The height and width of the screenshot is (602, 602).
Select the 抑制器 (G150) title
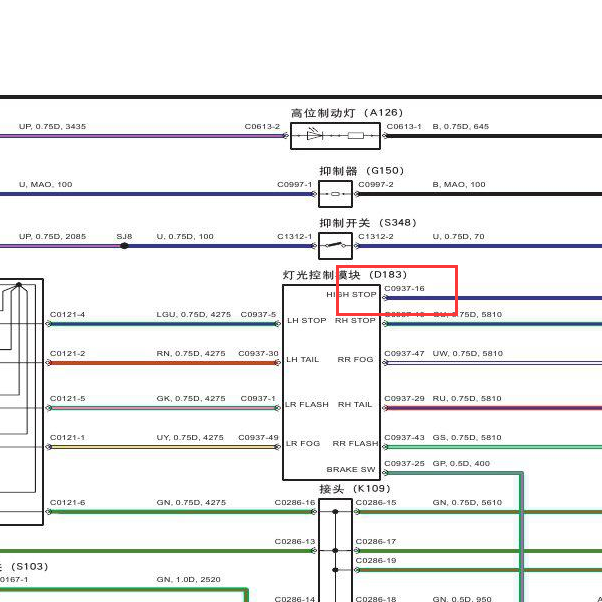click(361, 171)
